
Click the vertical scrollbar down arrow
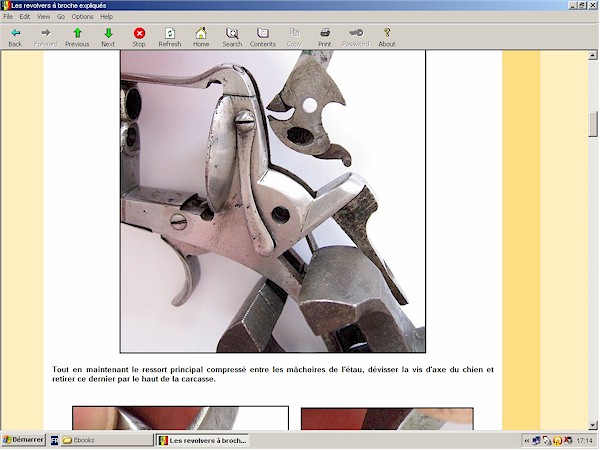tap(593, 424)
